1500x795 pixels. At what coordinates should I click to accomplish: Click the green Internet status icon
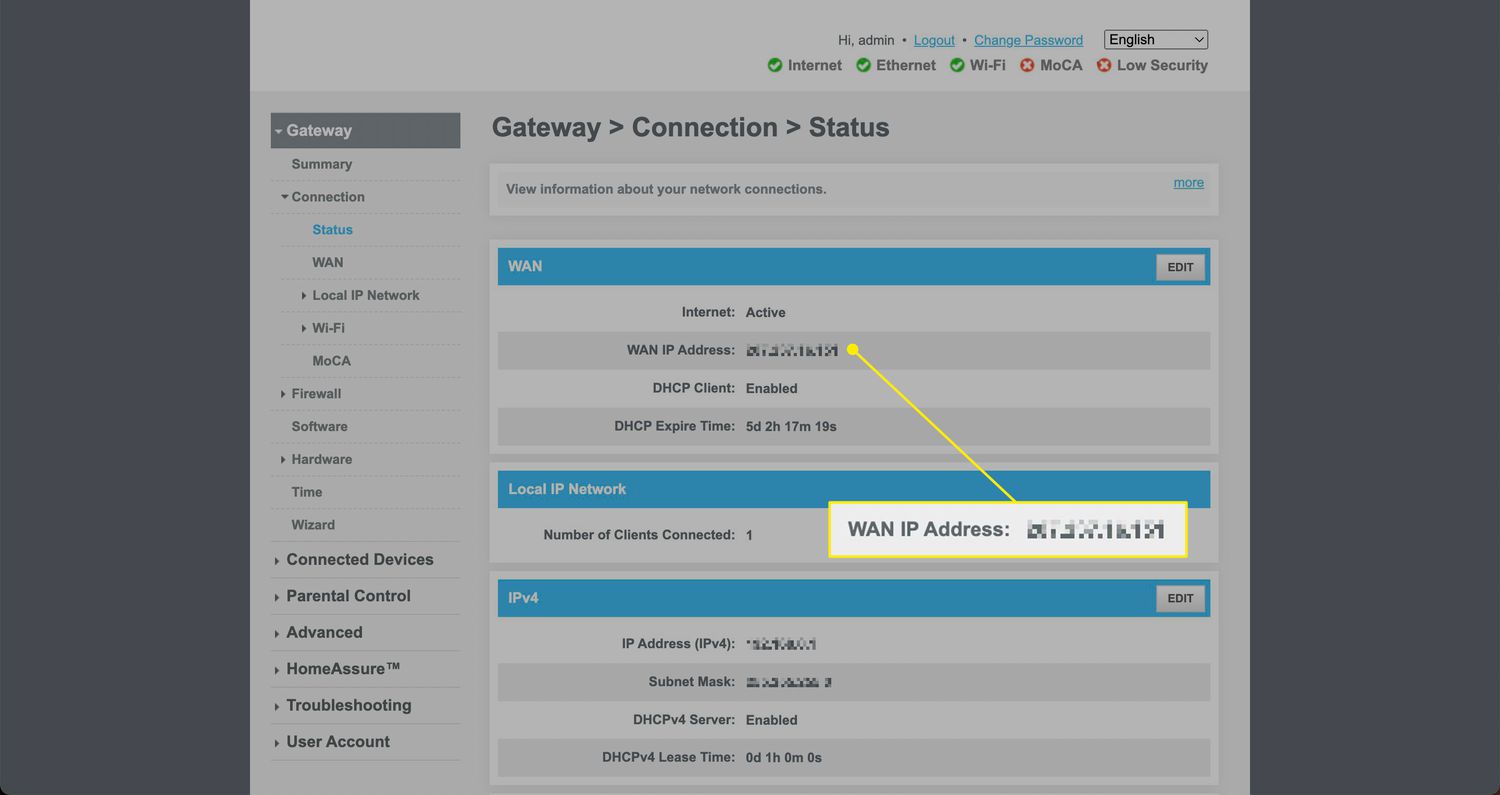tap(775, 65)
